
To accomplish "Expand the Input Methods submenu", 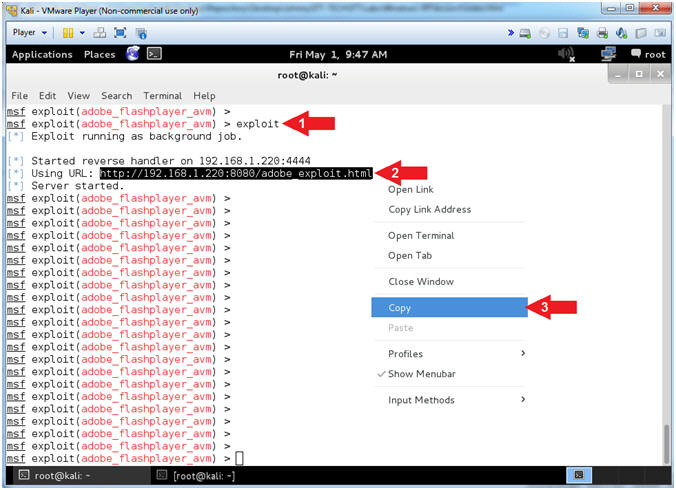I will pyautogui.click(x=449, y=400).
